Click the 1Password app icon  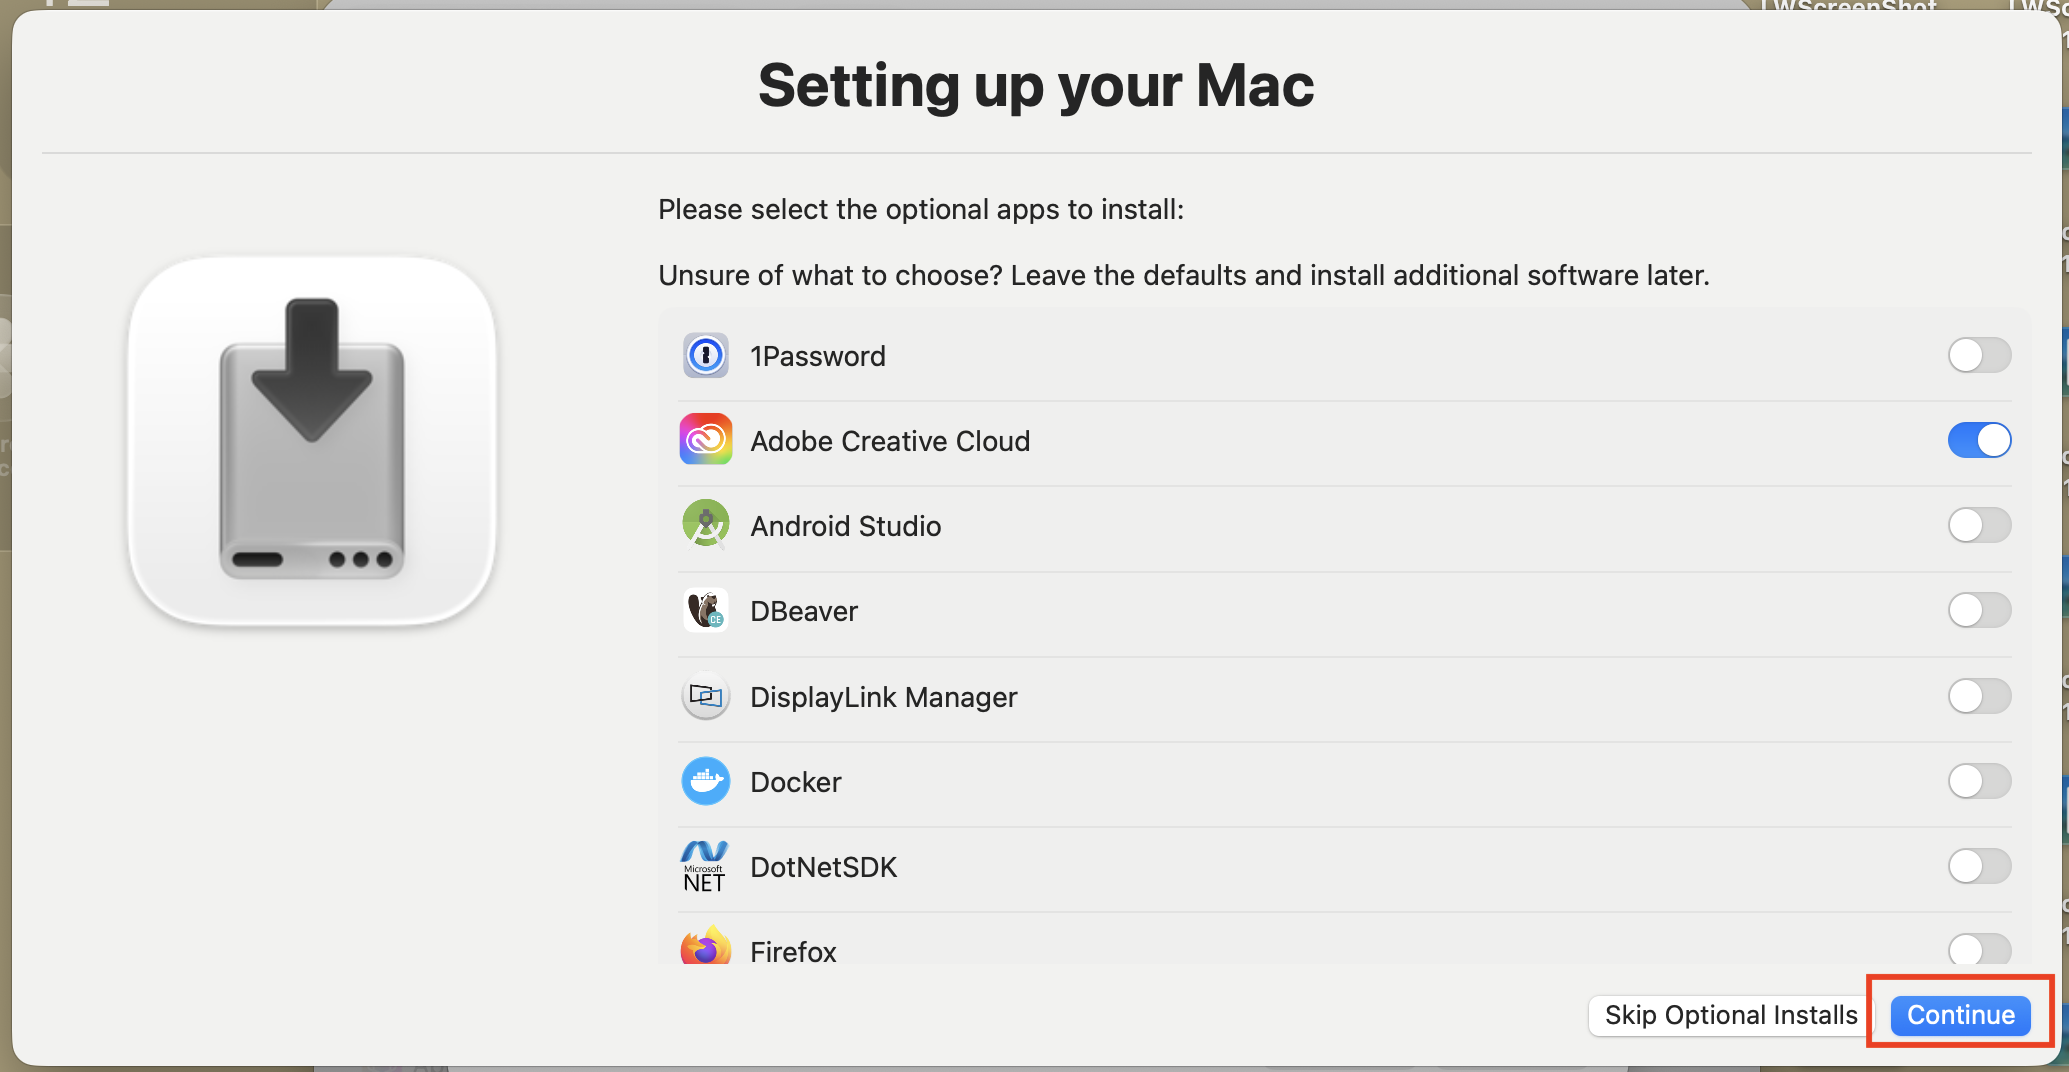[x=705, y=355]
